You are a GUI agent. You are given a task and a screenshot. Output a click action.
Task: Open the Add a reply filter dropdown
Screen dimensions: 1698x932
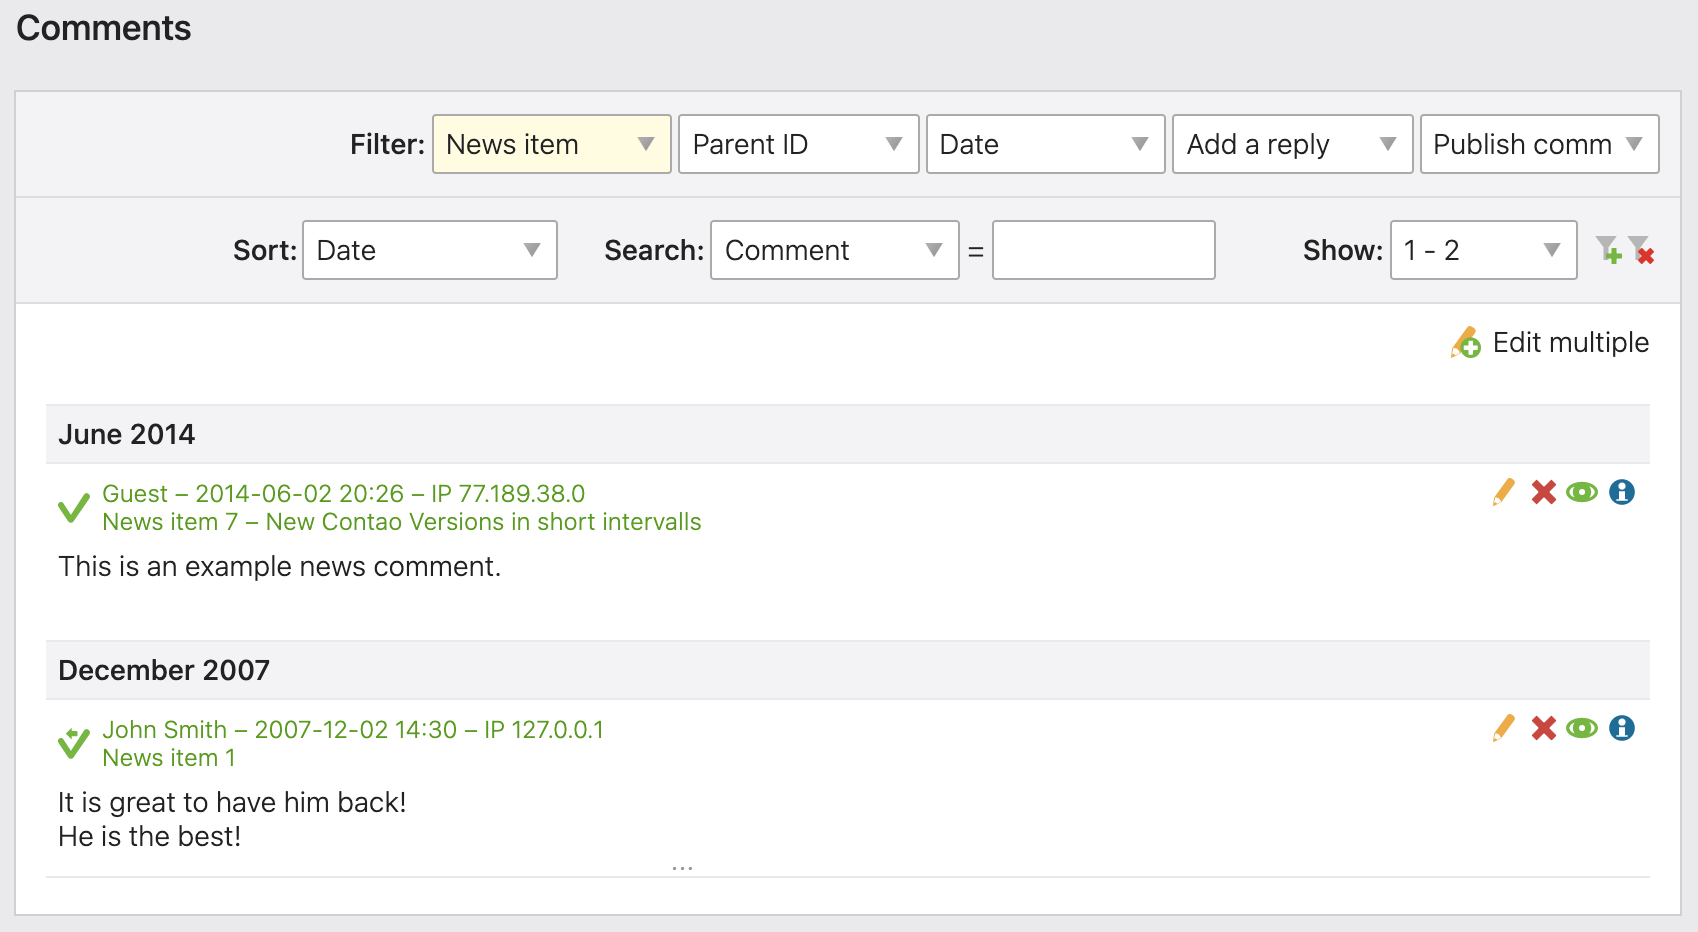pos(1293,144)
